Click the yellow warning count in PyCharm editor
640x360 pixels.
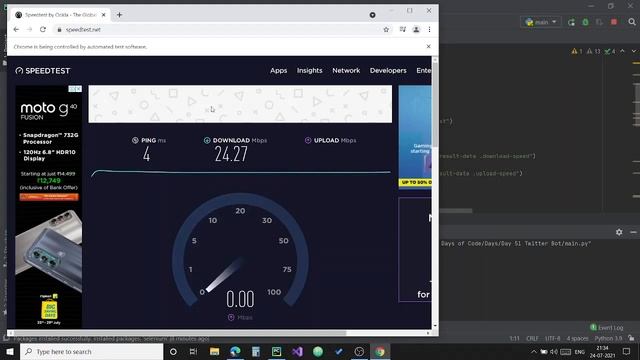pyautogui.click(x=577, y=51)
